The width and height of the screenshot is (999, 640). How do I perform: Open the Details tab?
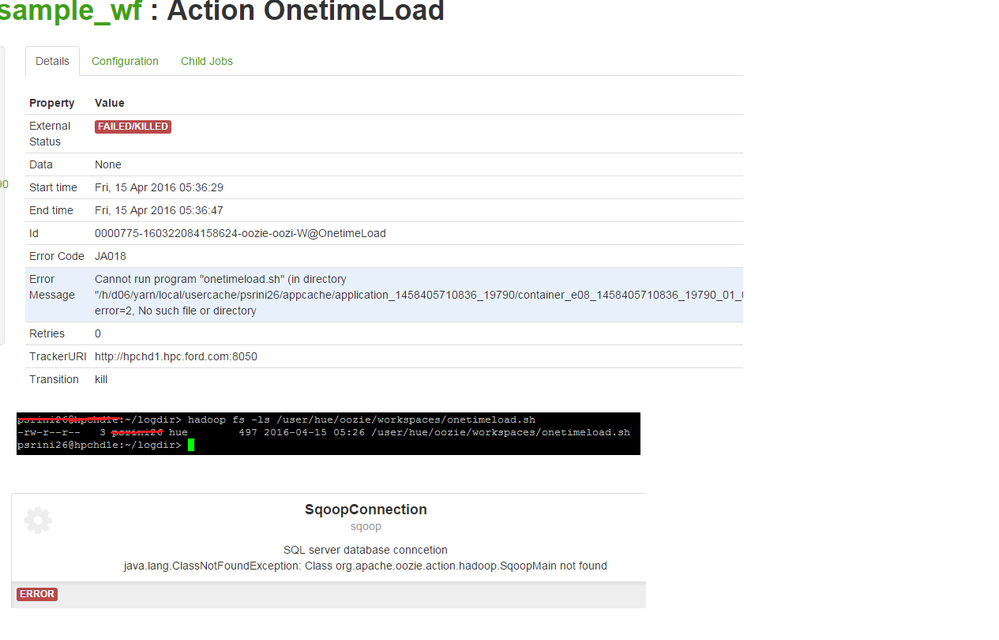coord(52,61)
